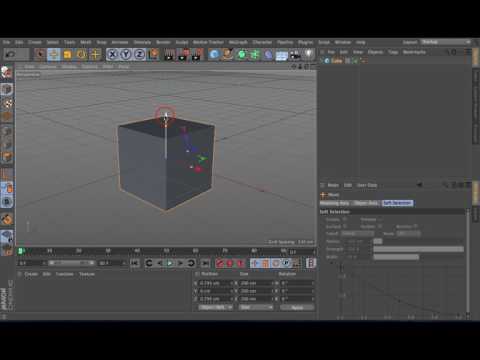Go to start of animation
The width and height of the screenshot is (480, 360).
(x=134, y=263)
